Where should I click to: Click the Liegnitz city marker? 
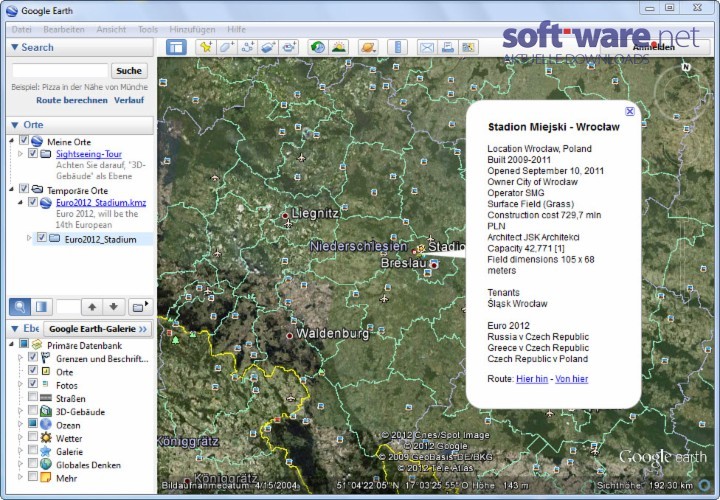coord(285,215)
